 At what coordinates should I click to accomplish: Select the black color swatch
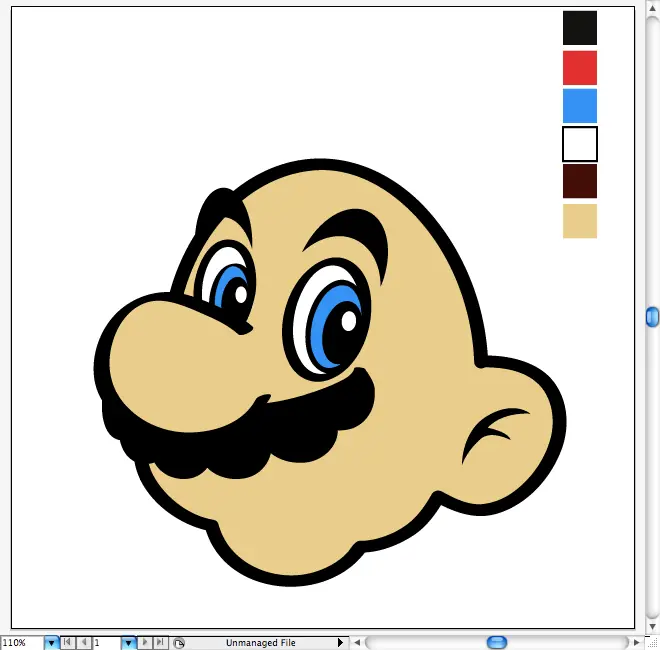[580, 28]
